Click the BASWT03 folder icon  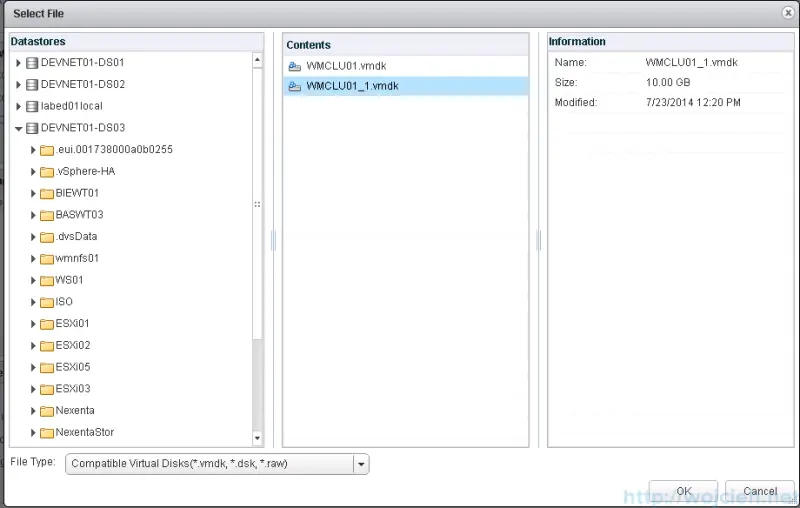point(46,215)
